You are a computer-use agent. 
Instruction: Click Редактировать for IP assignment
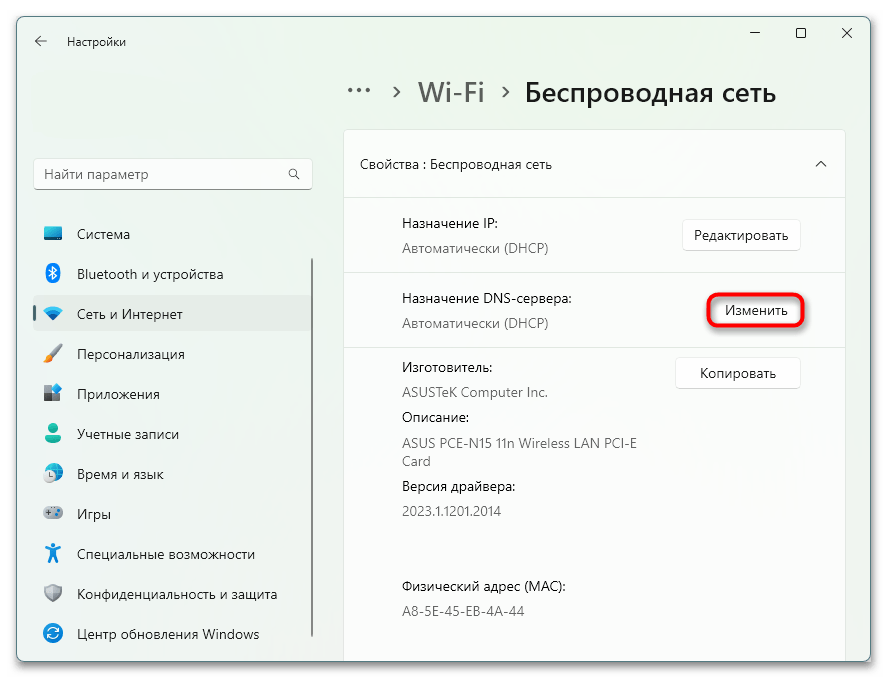pyautogui.click(x=741, y=235)
